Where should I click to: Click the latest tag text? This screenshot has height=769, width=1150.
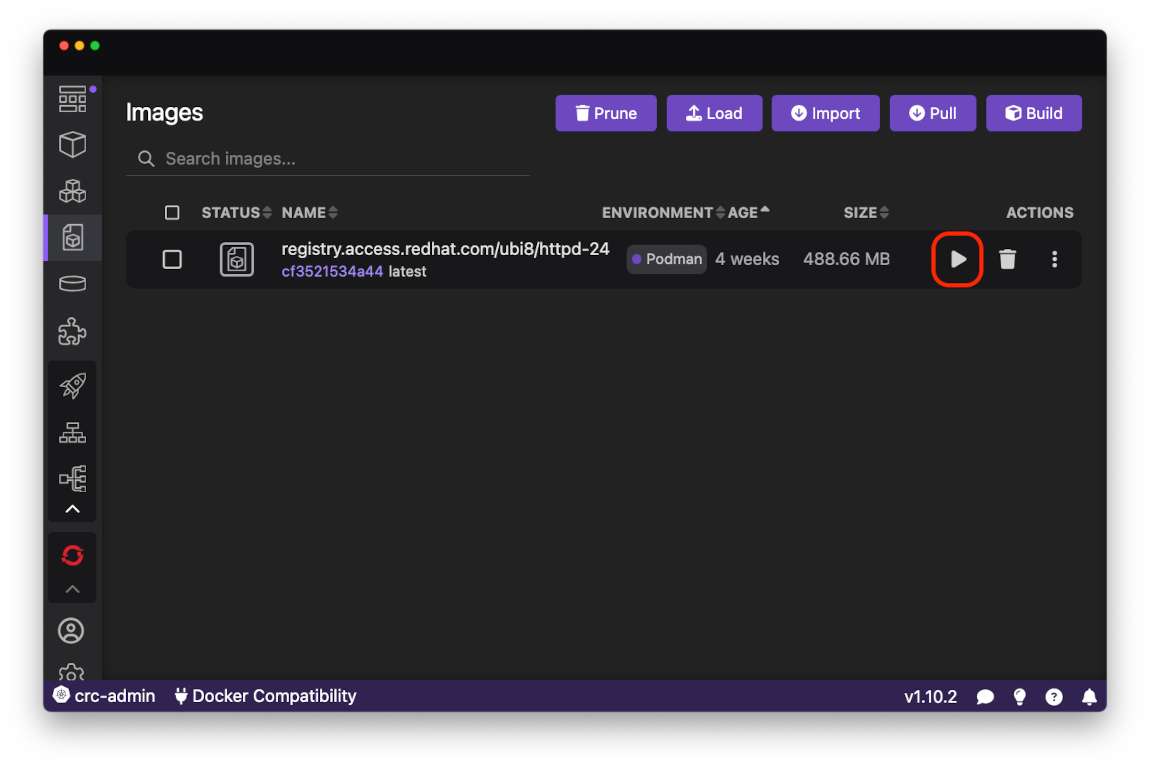click(x=407, y=271)
